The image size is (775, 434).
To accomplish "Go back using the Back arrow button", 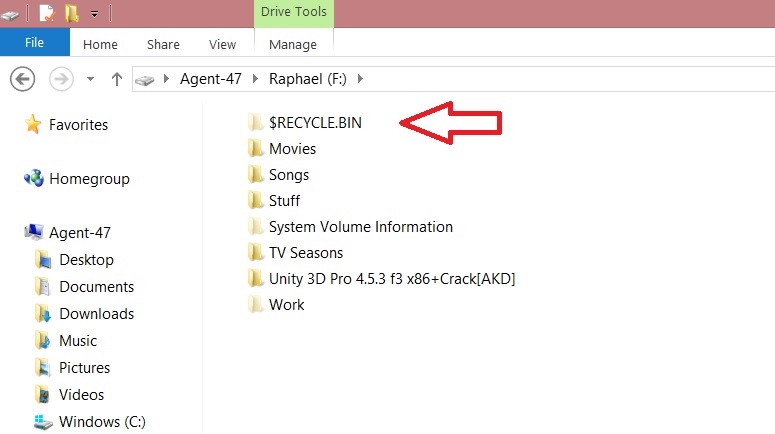I will 22,78.
